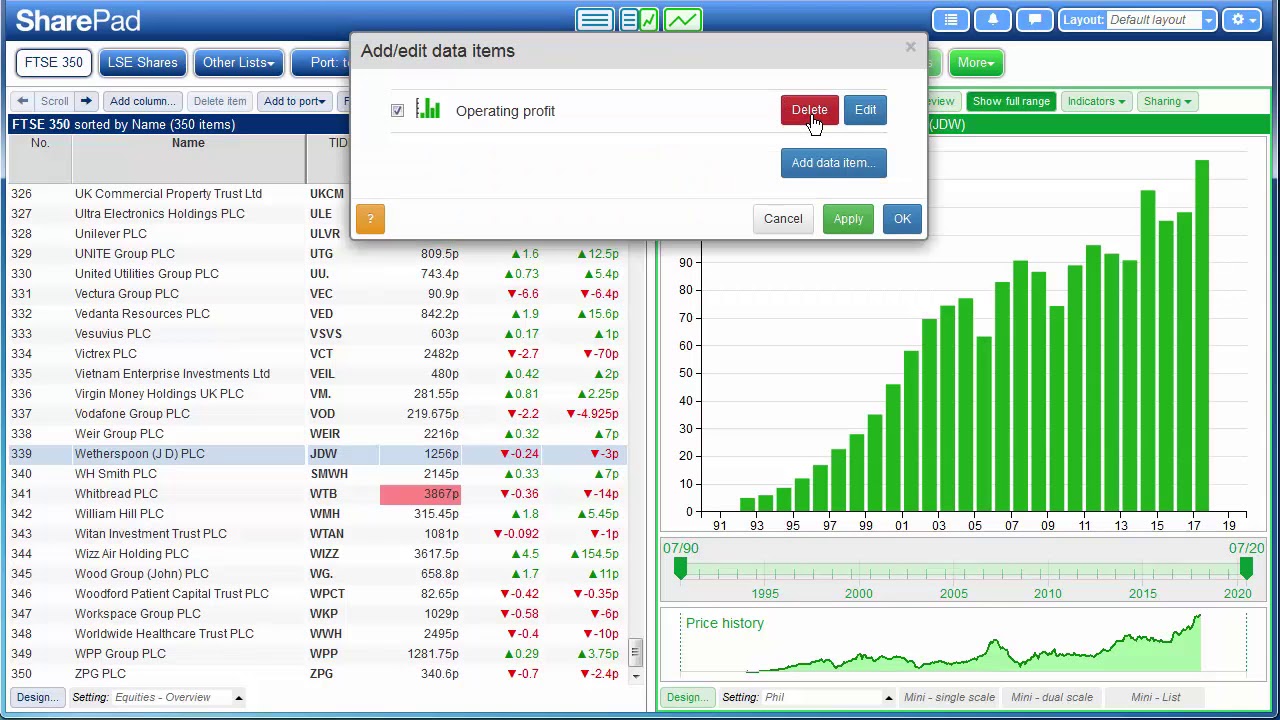
Task: Select the FTSE 350 list tab
Action: 54,63
